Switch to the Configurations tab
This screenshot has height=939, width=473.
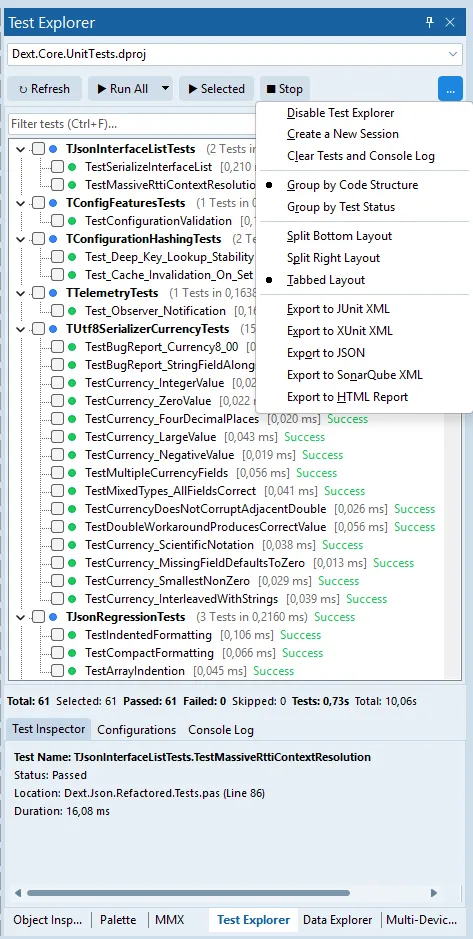[x=137, y=730]
